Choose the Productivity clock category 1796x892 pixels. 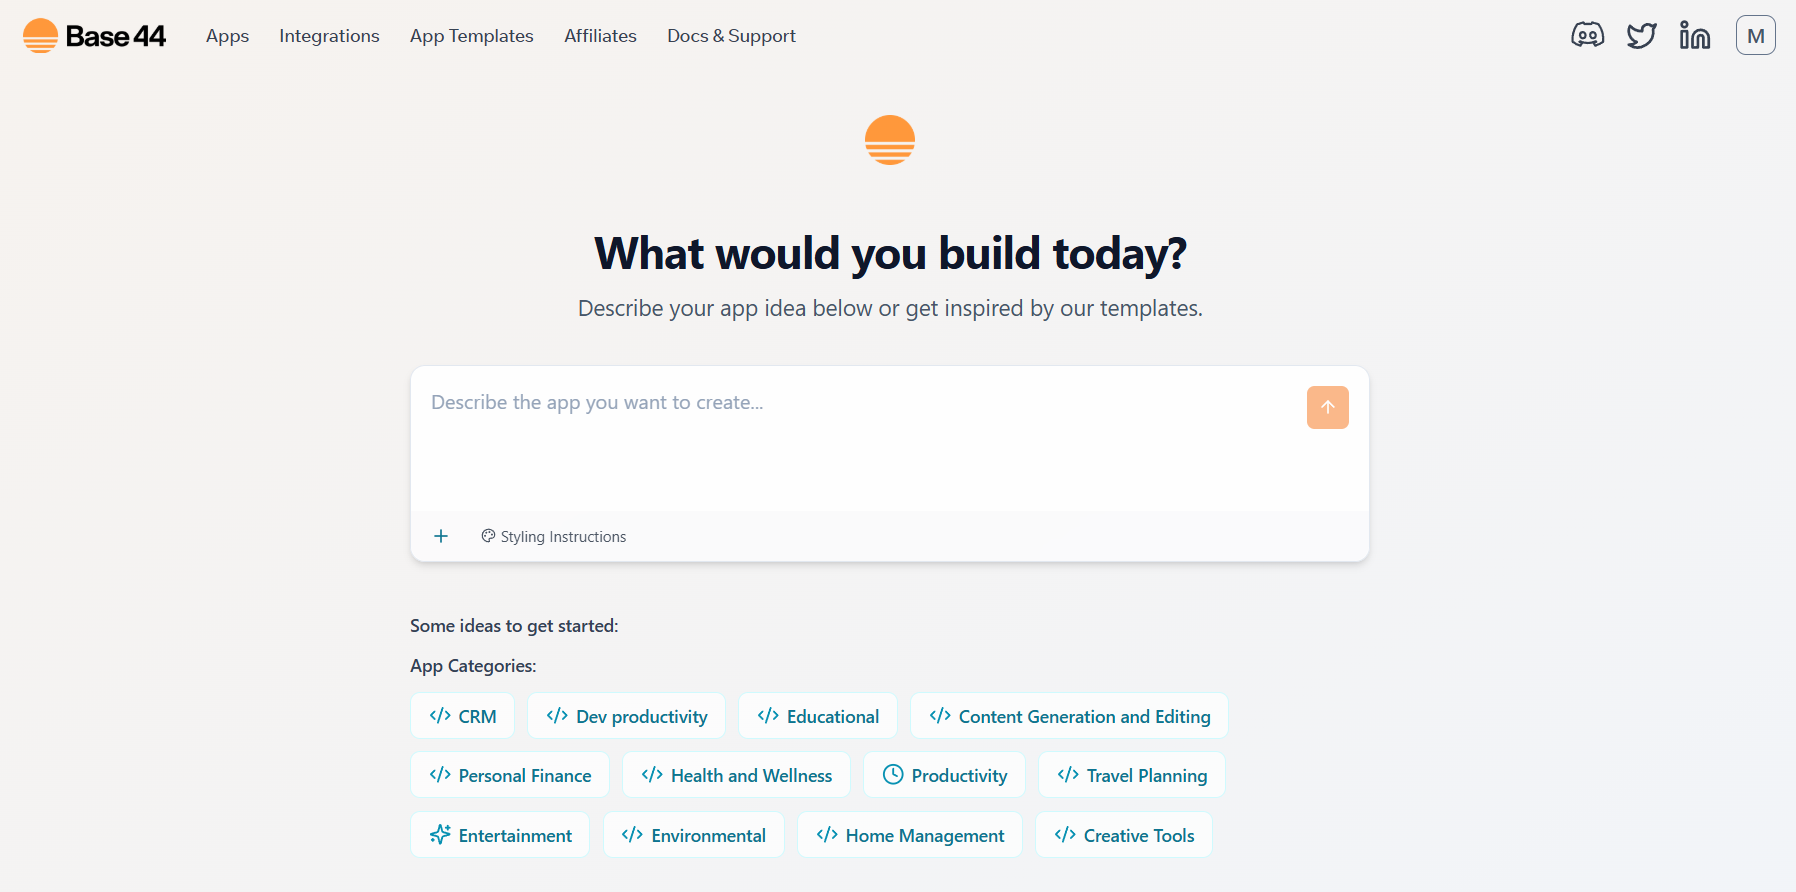tap(944, 775)
